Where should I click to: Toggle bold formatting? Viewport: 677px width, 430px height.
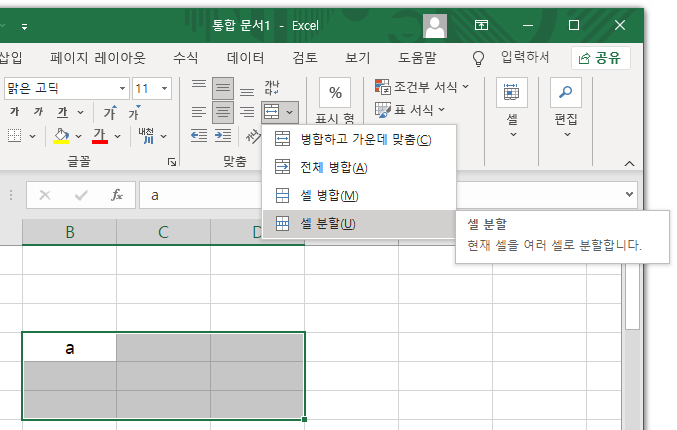point(15,112)
